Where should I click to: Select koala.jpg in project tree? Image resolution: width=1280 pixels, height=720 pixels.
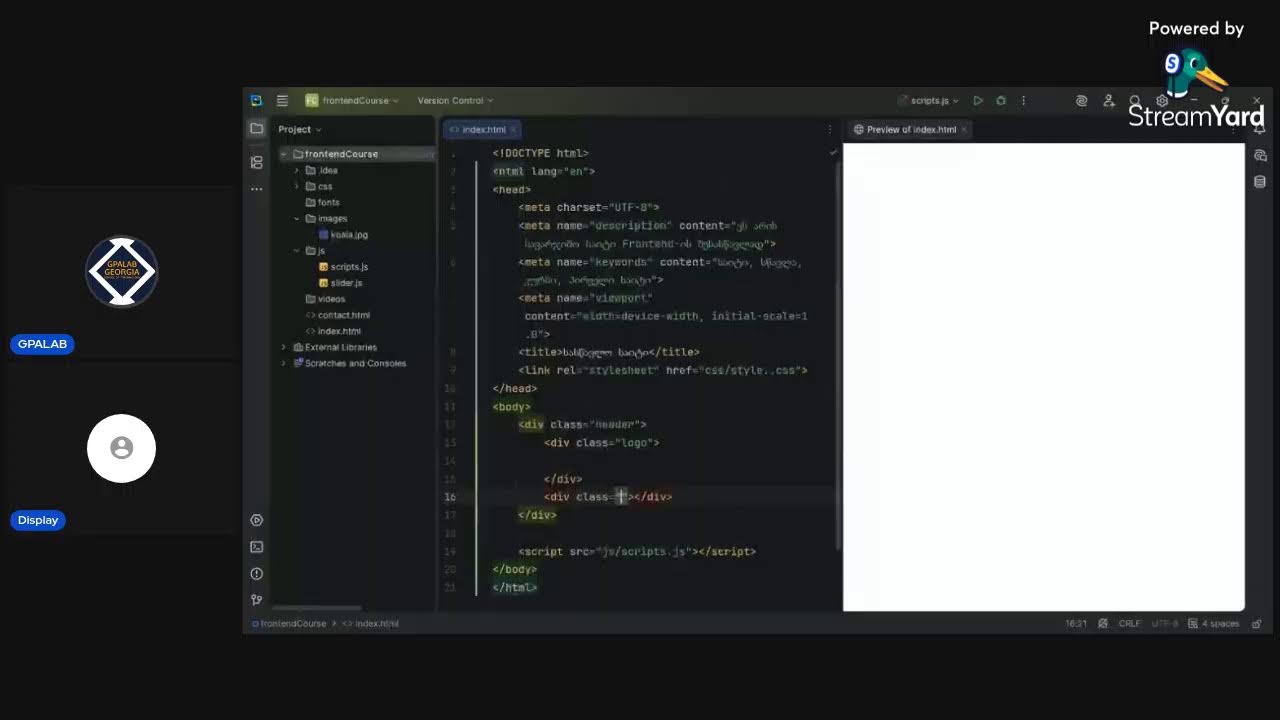tap(343, 235)
